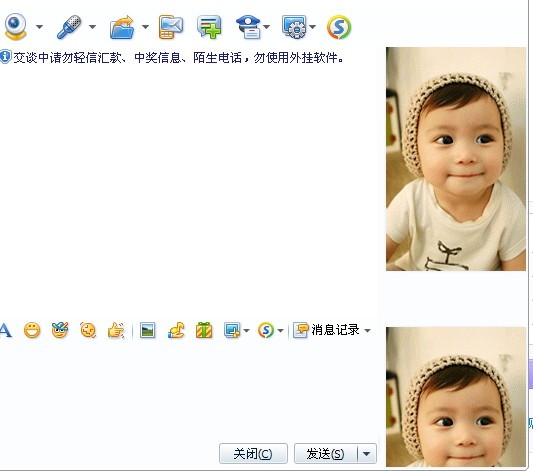
Task: Click the screenshot capture icon
Action: click(x=232, y=330)
